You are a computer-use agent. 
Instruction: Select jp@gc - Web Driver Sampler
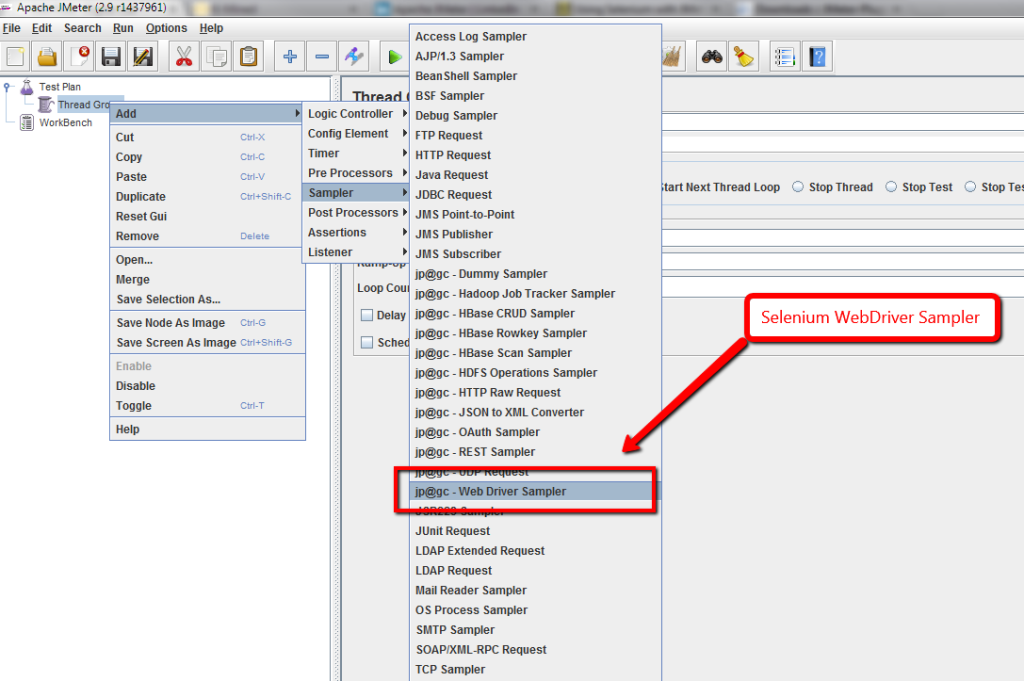tap(535, 491)
